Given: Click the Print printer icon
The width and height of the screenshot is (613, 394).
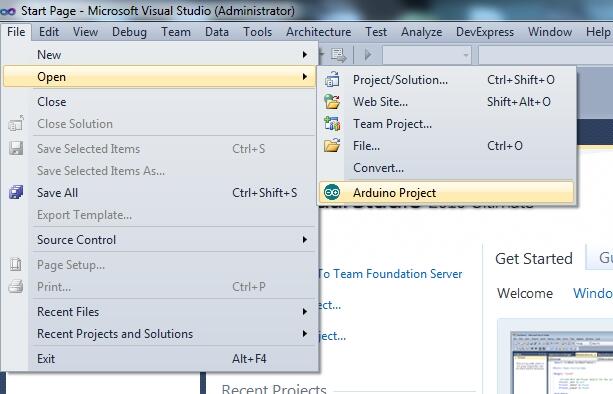Looking at the screenshot, I should pos(16,287).
